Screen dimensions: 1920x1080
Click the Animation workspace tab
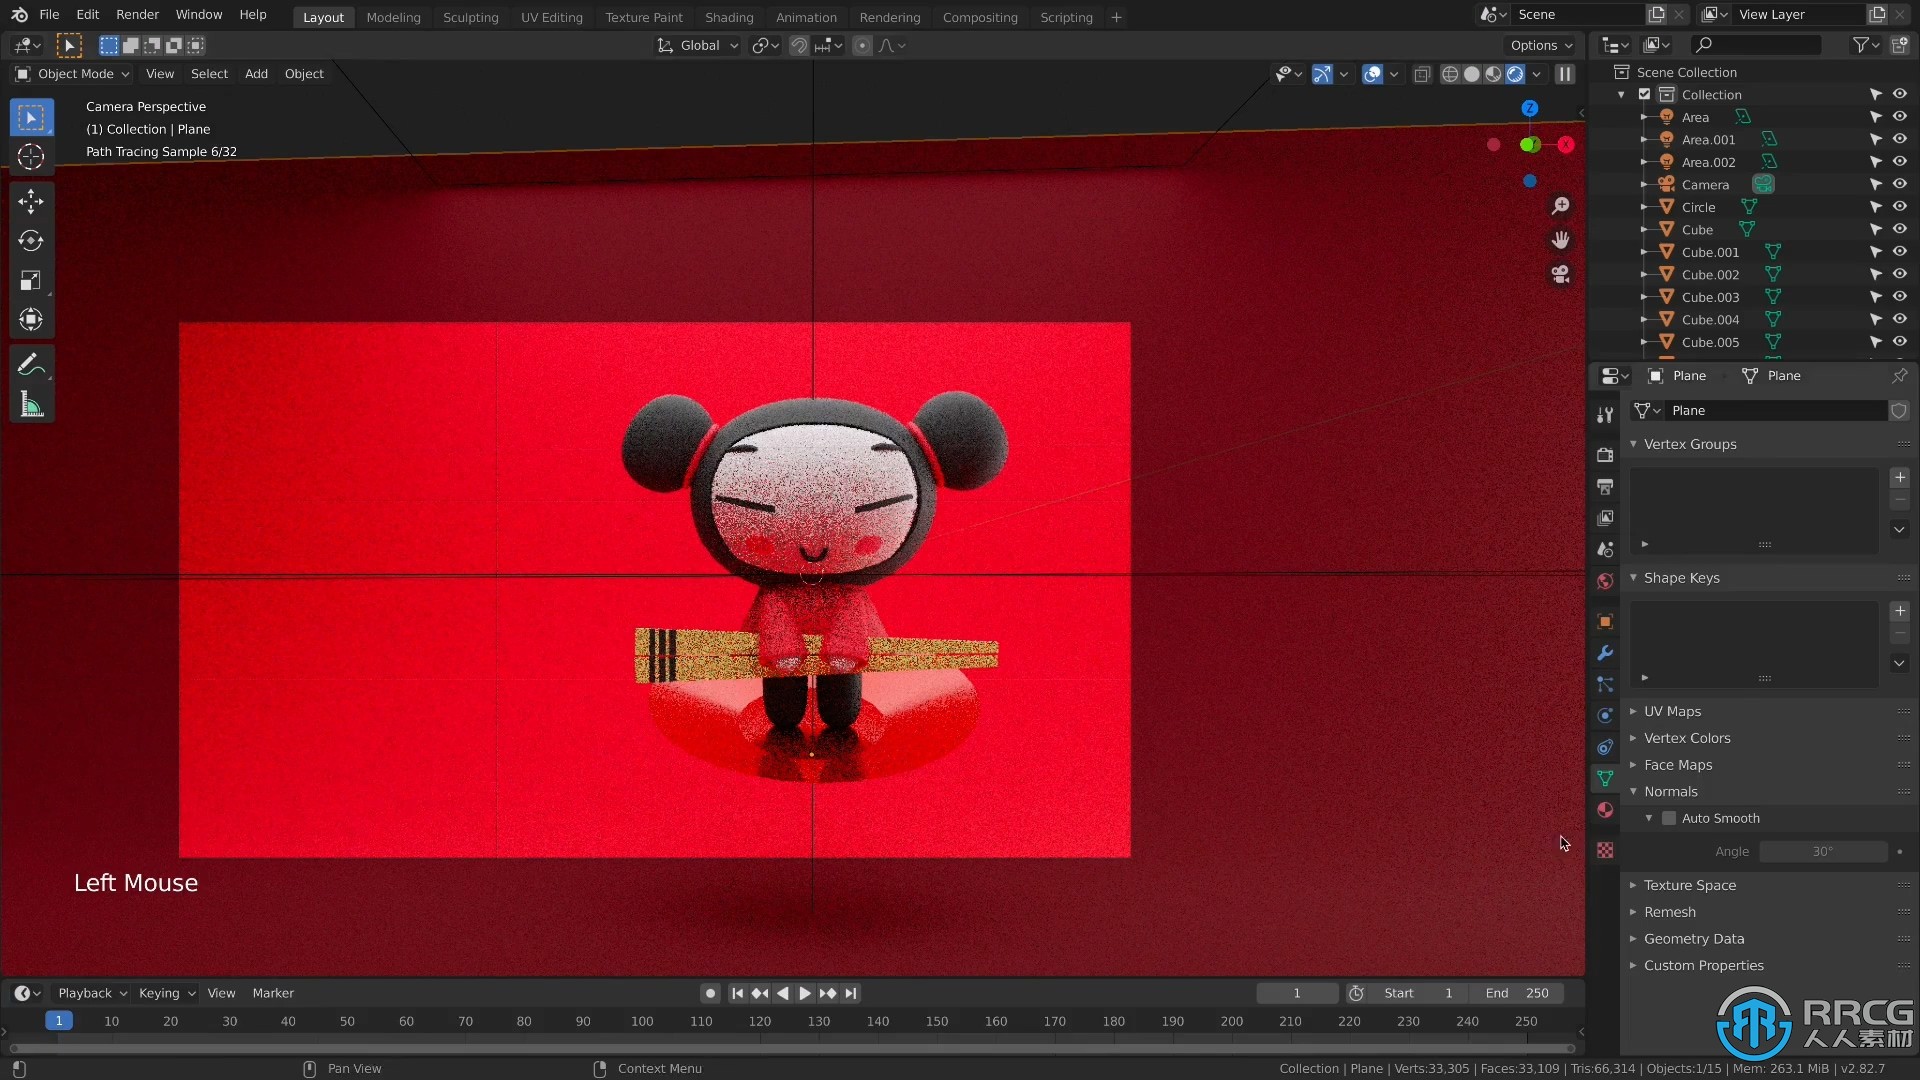pyautogui.click(x=806, y=17)
